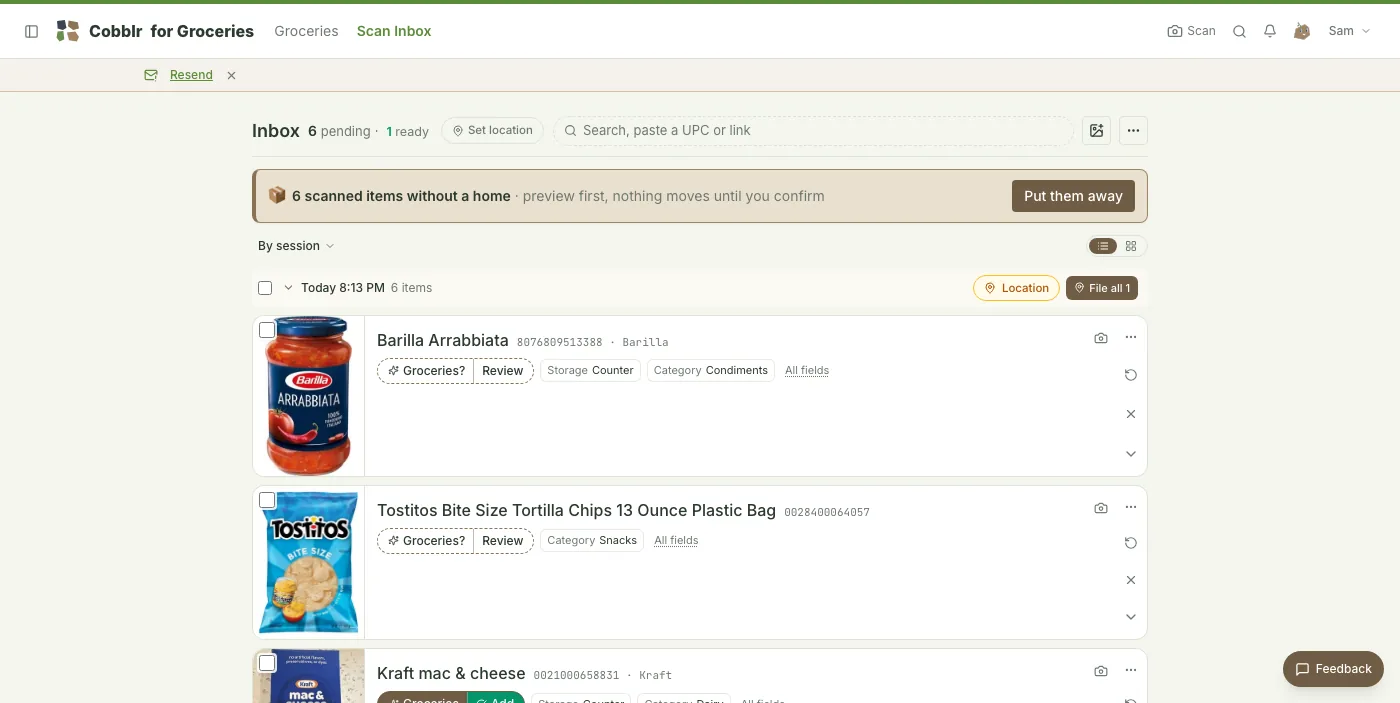Switch to grid view
This screenshot has width=1400, height=703.
[1131, 246]
